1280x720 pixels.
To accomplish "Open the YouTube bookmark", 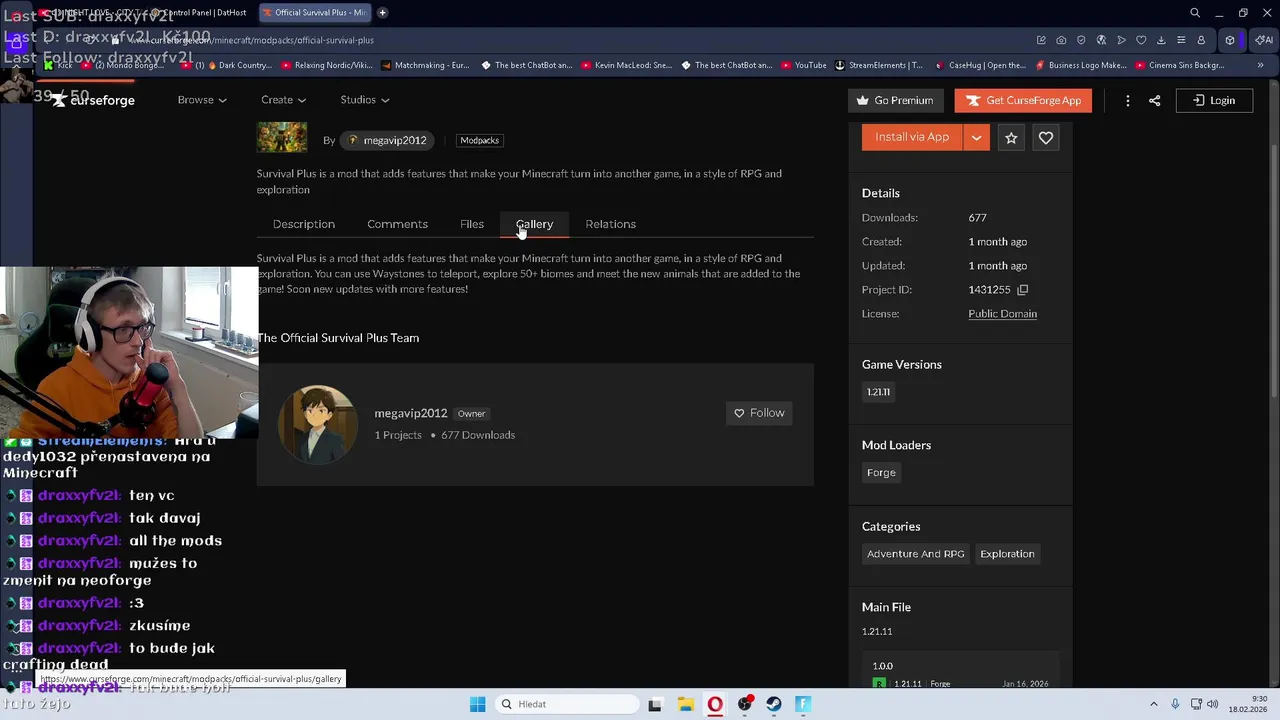I will (803, 65).
